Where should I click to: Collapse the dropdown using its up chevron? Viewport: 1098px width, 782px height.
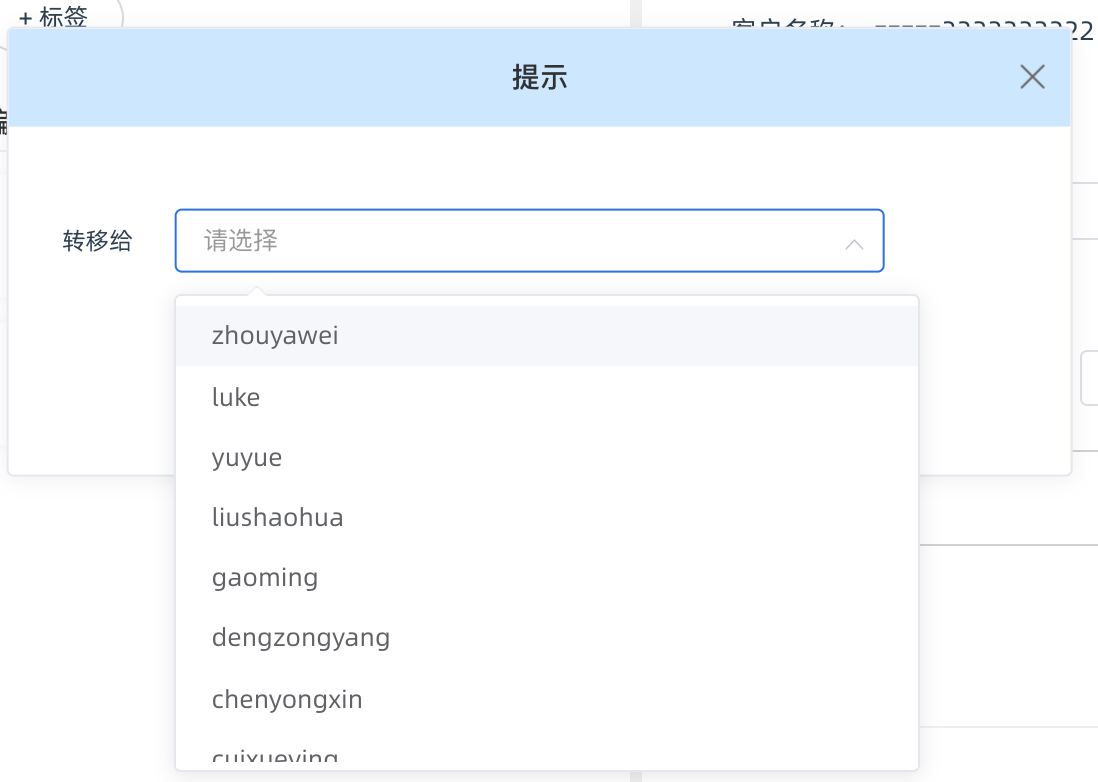pos(854,243)
